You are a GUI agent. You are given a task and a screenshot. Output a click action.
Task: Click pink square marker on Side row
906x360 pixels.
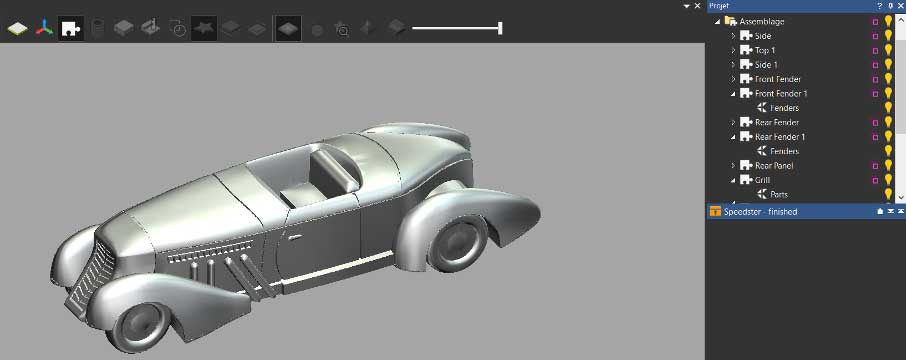coord(875,36)
